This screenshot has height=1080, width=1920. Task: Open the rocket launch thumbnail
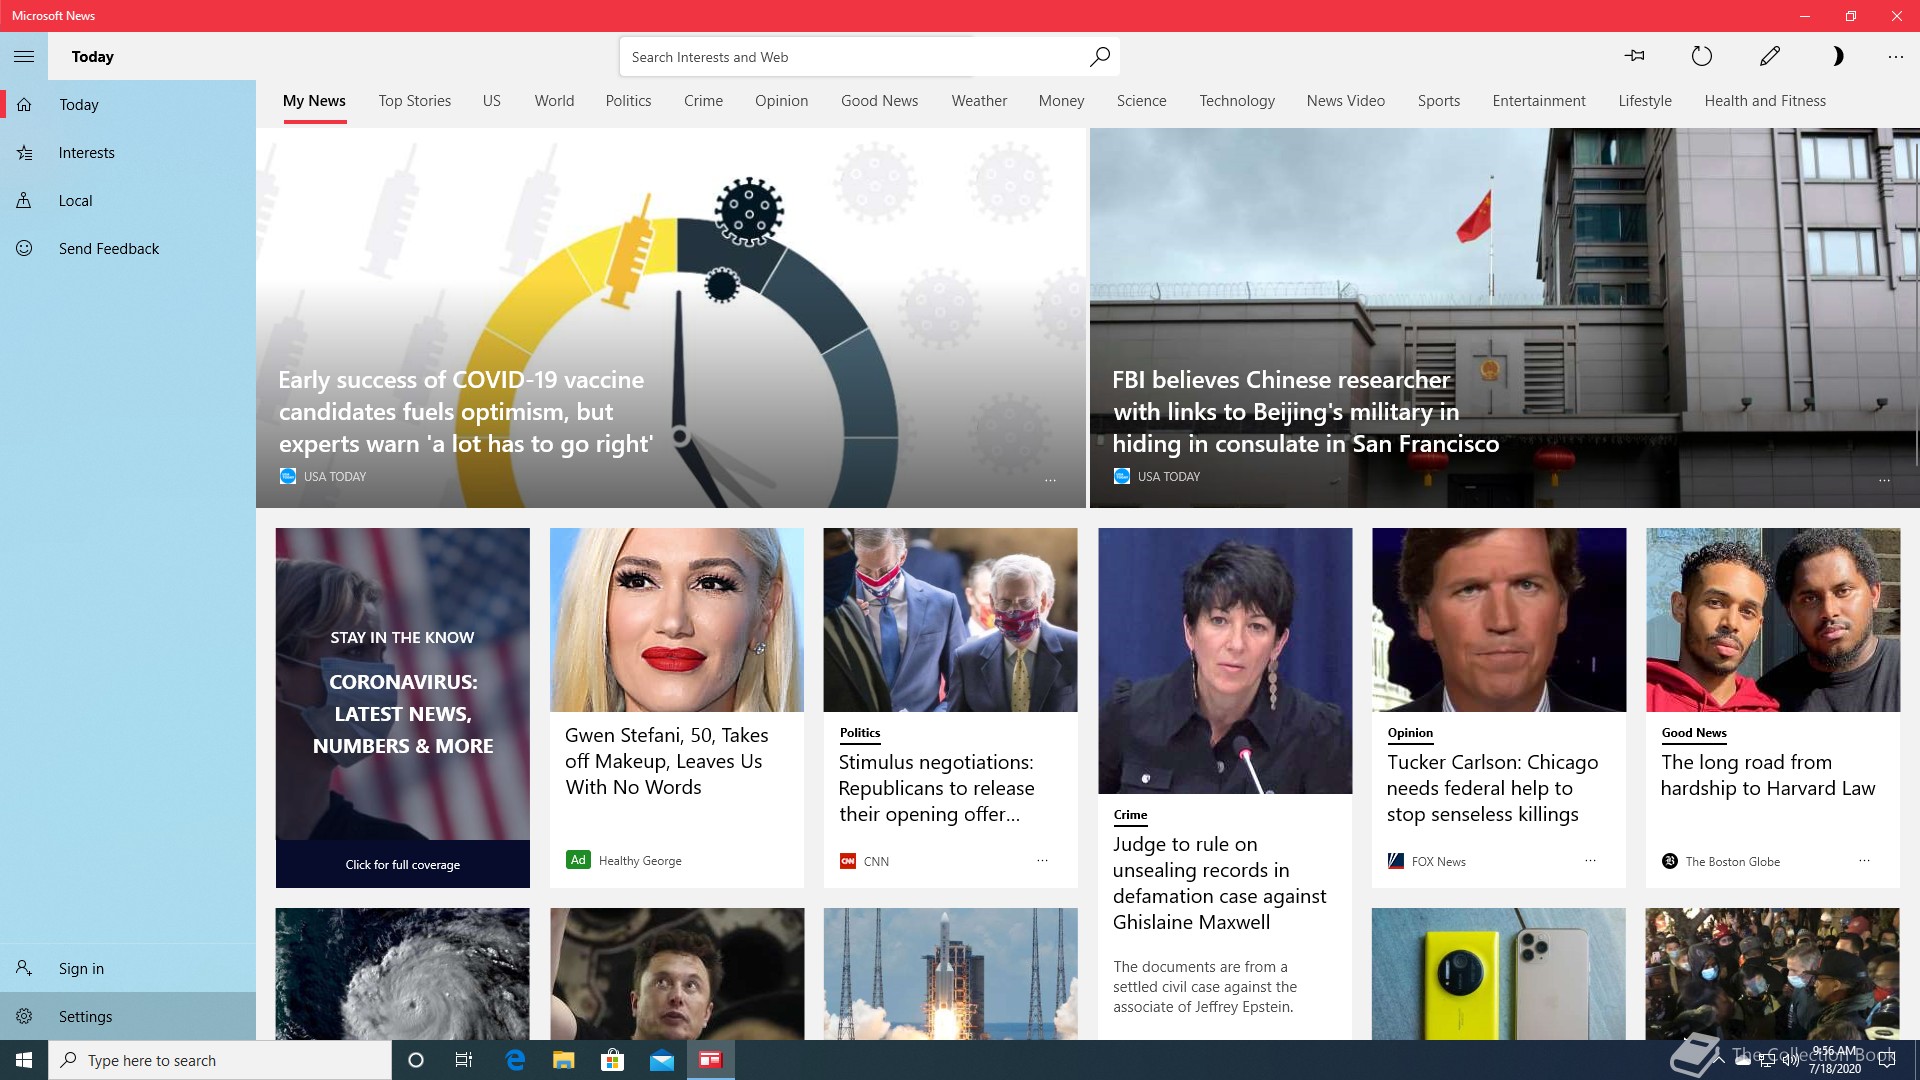pos(950,974)
